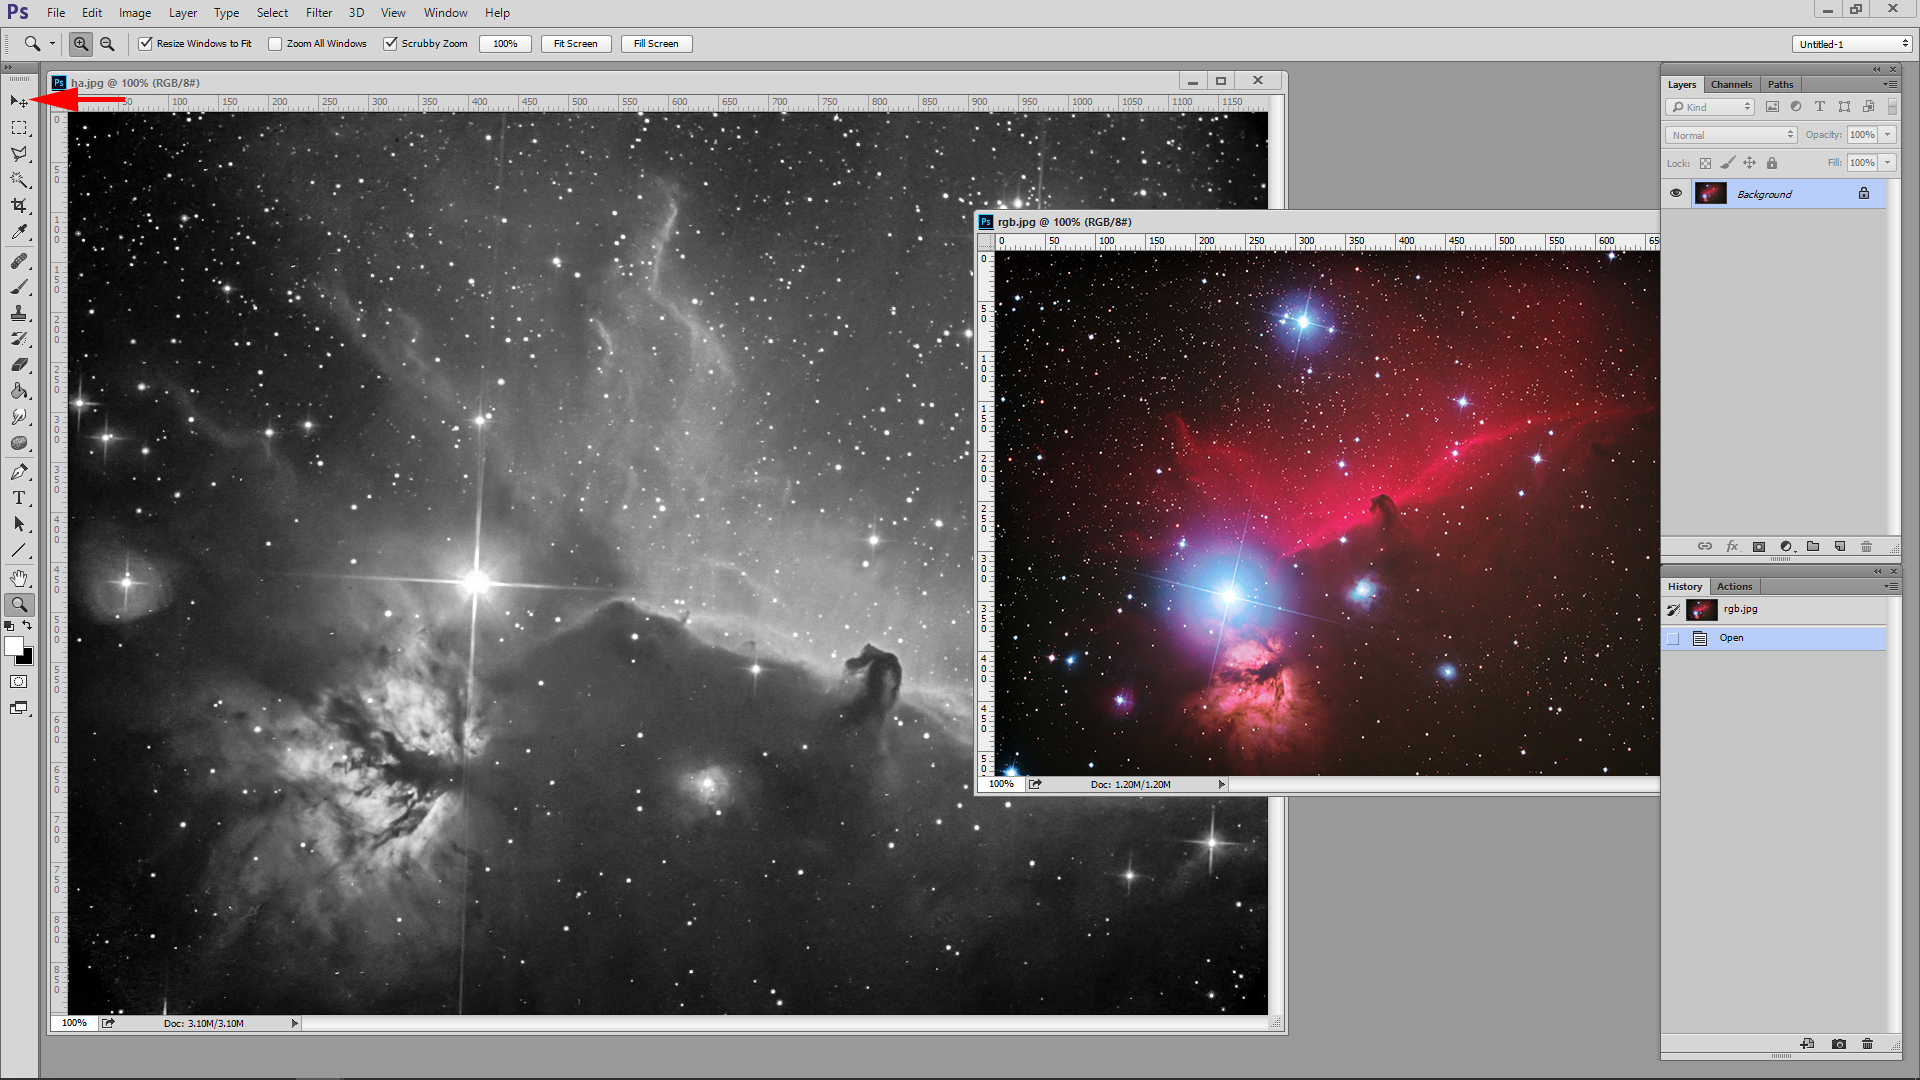This screenshot has width=1920, height=1080.
Task: Click Add layer mask icon
Action: [x=1759, y=546]
